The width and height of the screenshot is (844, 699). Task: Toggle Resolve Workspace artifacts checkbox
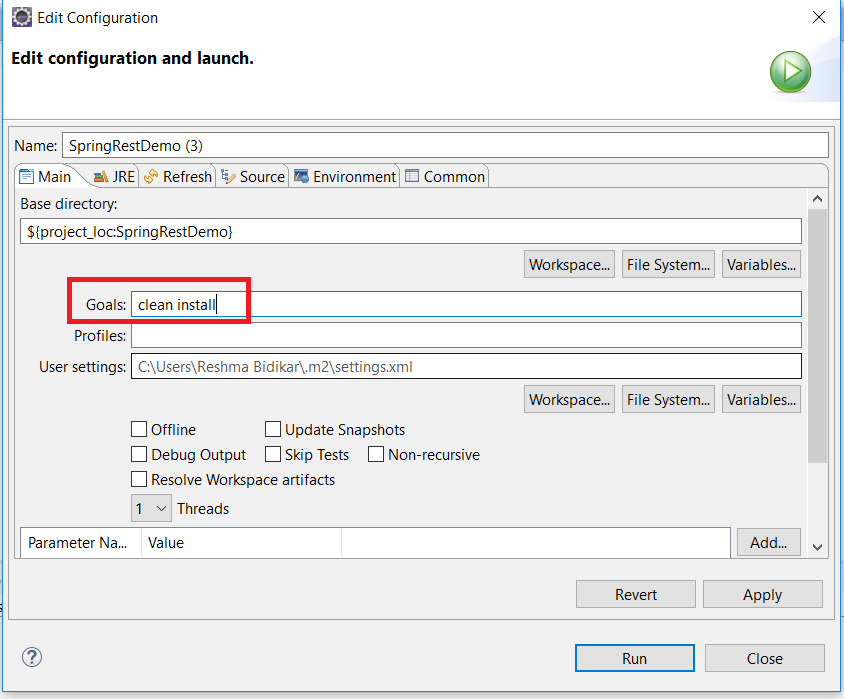(x=139, y=479)
